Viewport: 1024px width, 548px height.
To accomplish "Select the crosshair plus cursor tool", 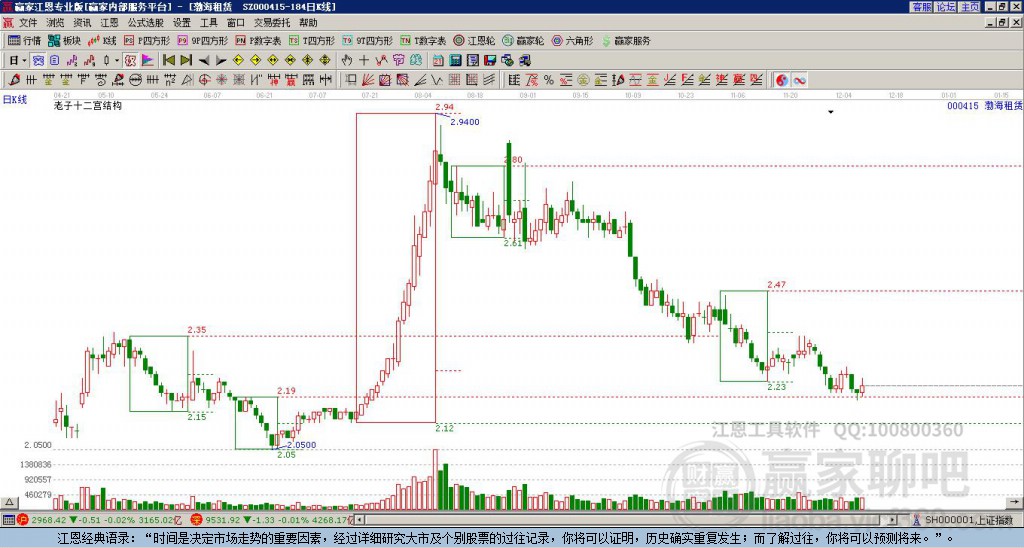I will click(x=364, y=61).
